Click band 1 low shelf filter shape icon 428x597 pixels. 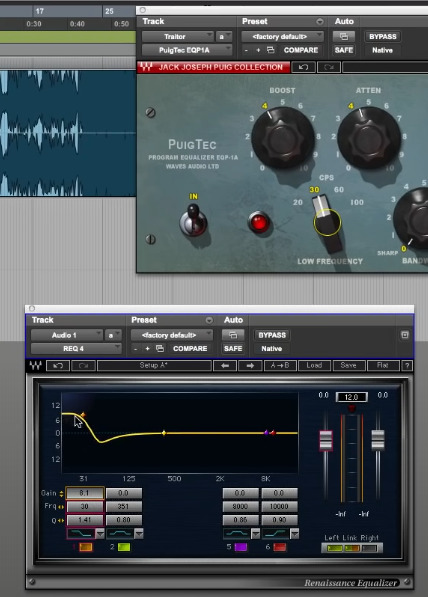[x=81, y=534]
